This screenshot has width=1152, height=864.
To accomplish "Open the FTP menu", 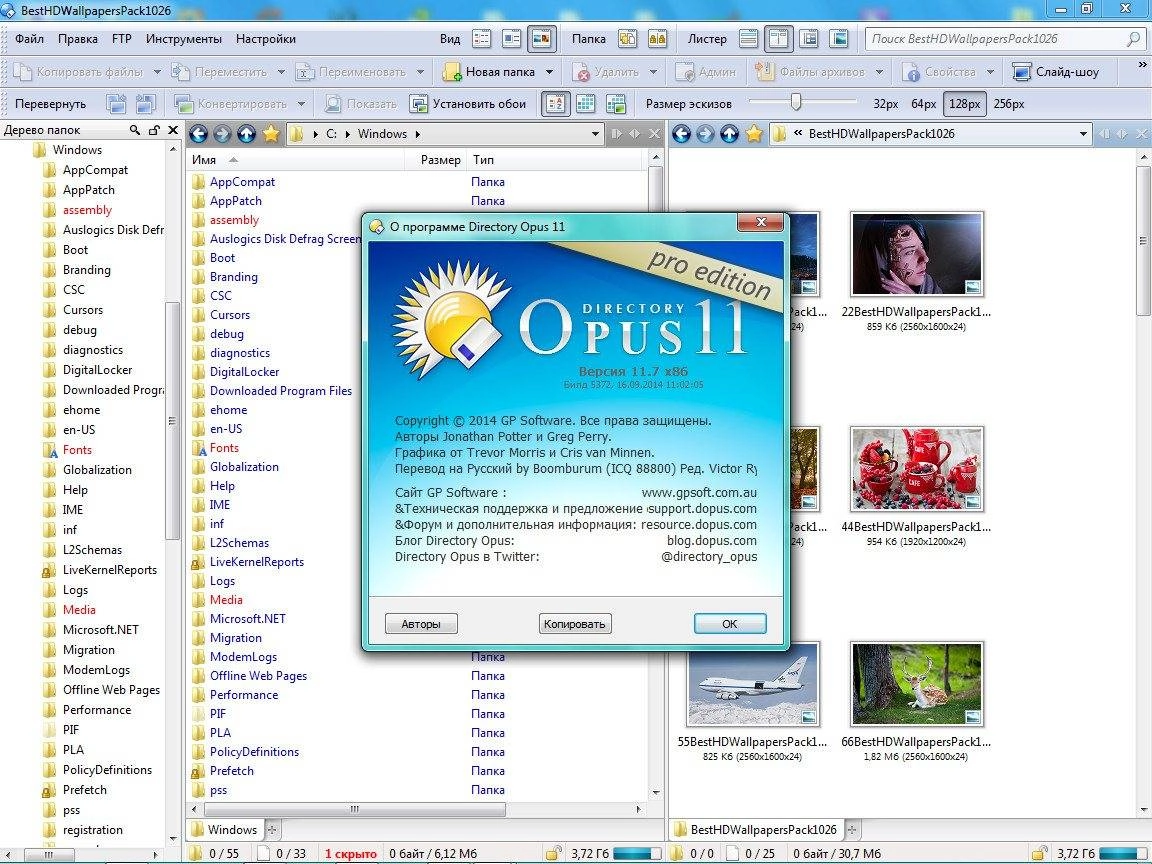I will [121, 39].
